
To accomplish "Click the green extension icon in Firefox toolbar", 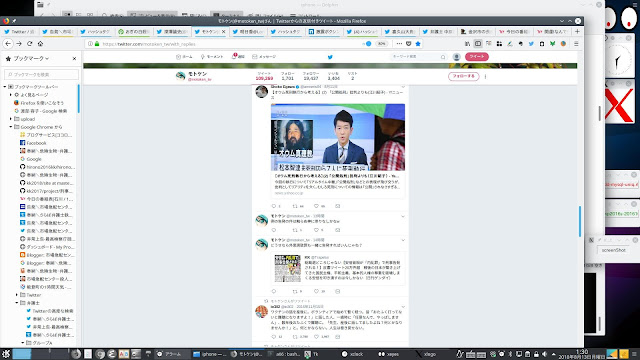I will click(552, 44).
